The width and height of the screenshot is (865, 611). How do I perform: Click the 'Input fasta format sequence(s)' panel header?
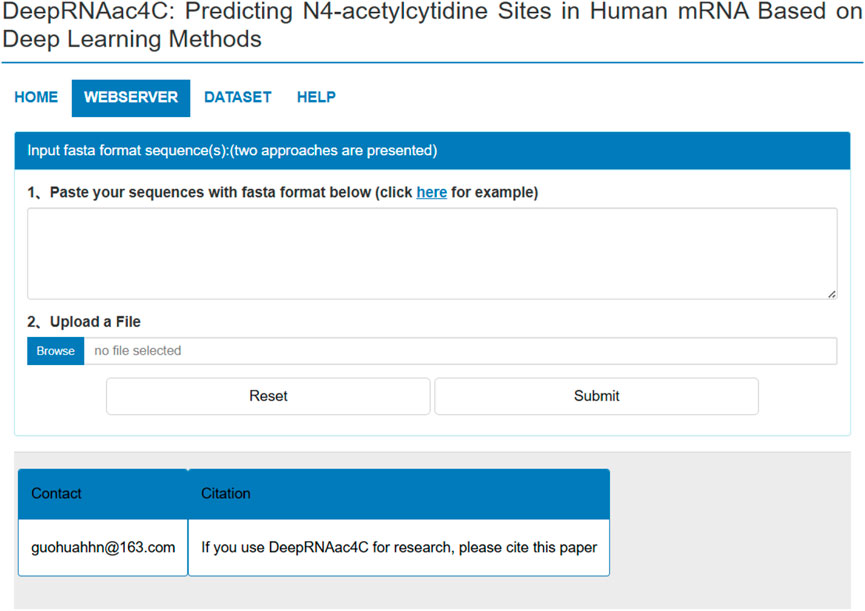pyautogui.click(x=232, y=151)
